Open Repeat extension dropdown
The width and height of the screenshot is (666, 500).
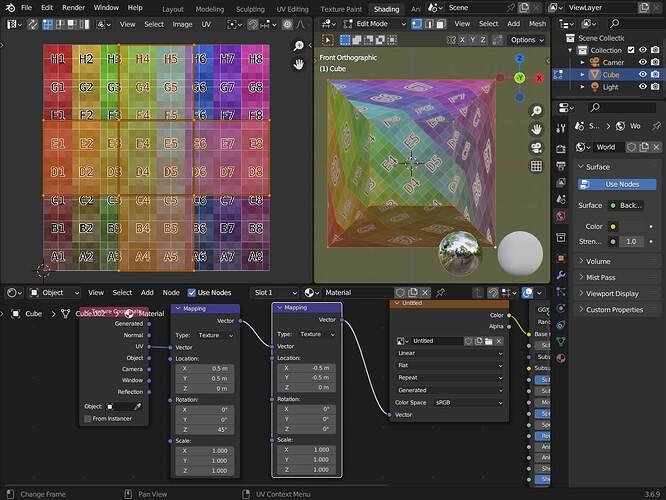[449, 378]
